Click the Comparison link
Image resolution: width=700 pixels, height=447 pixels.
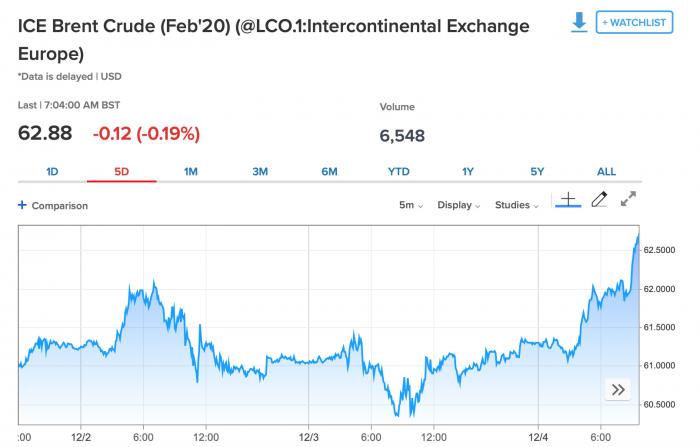click(60, 205)
